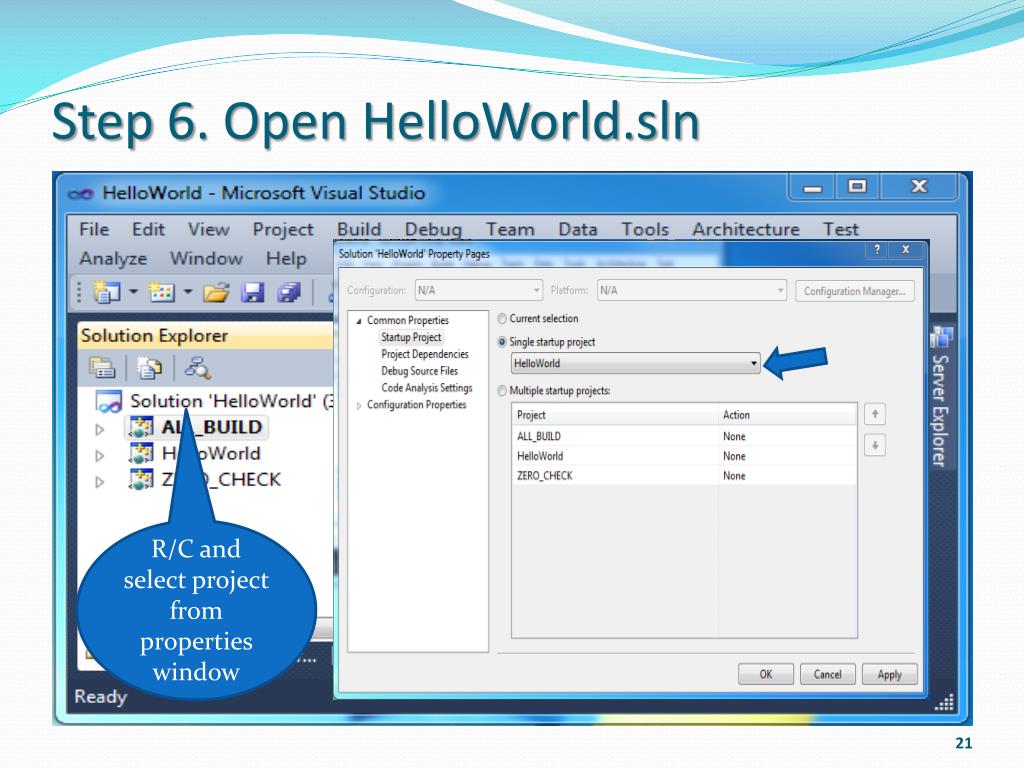Expand the Configuration Properties tree node
The image size is (1024, 768).
point(359,406)
